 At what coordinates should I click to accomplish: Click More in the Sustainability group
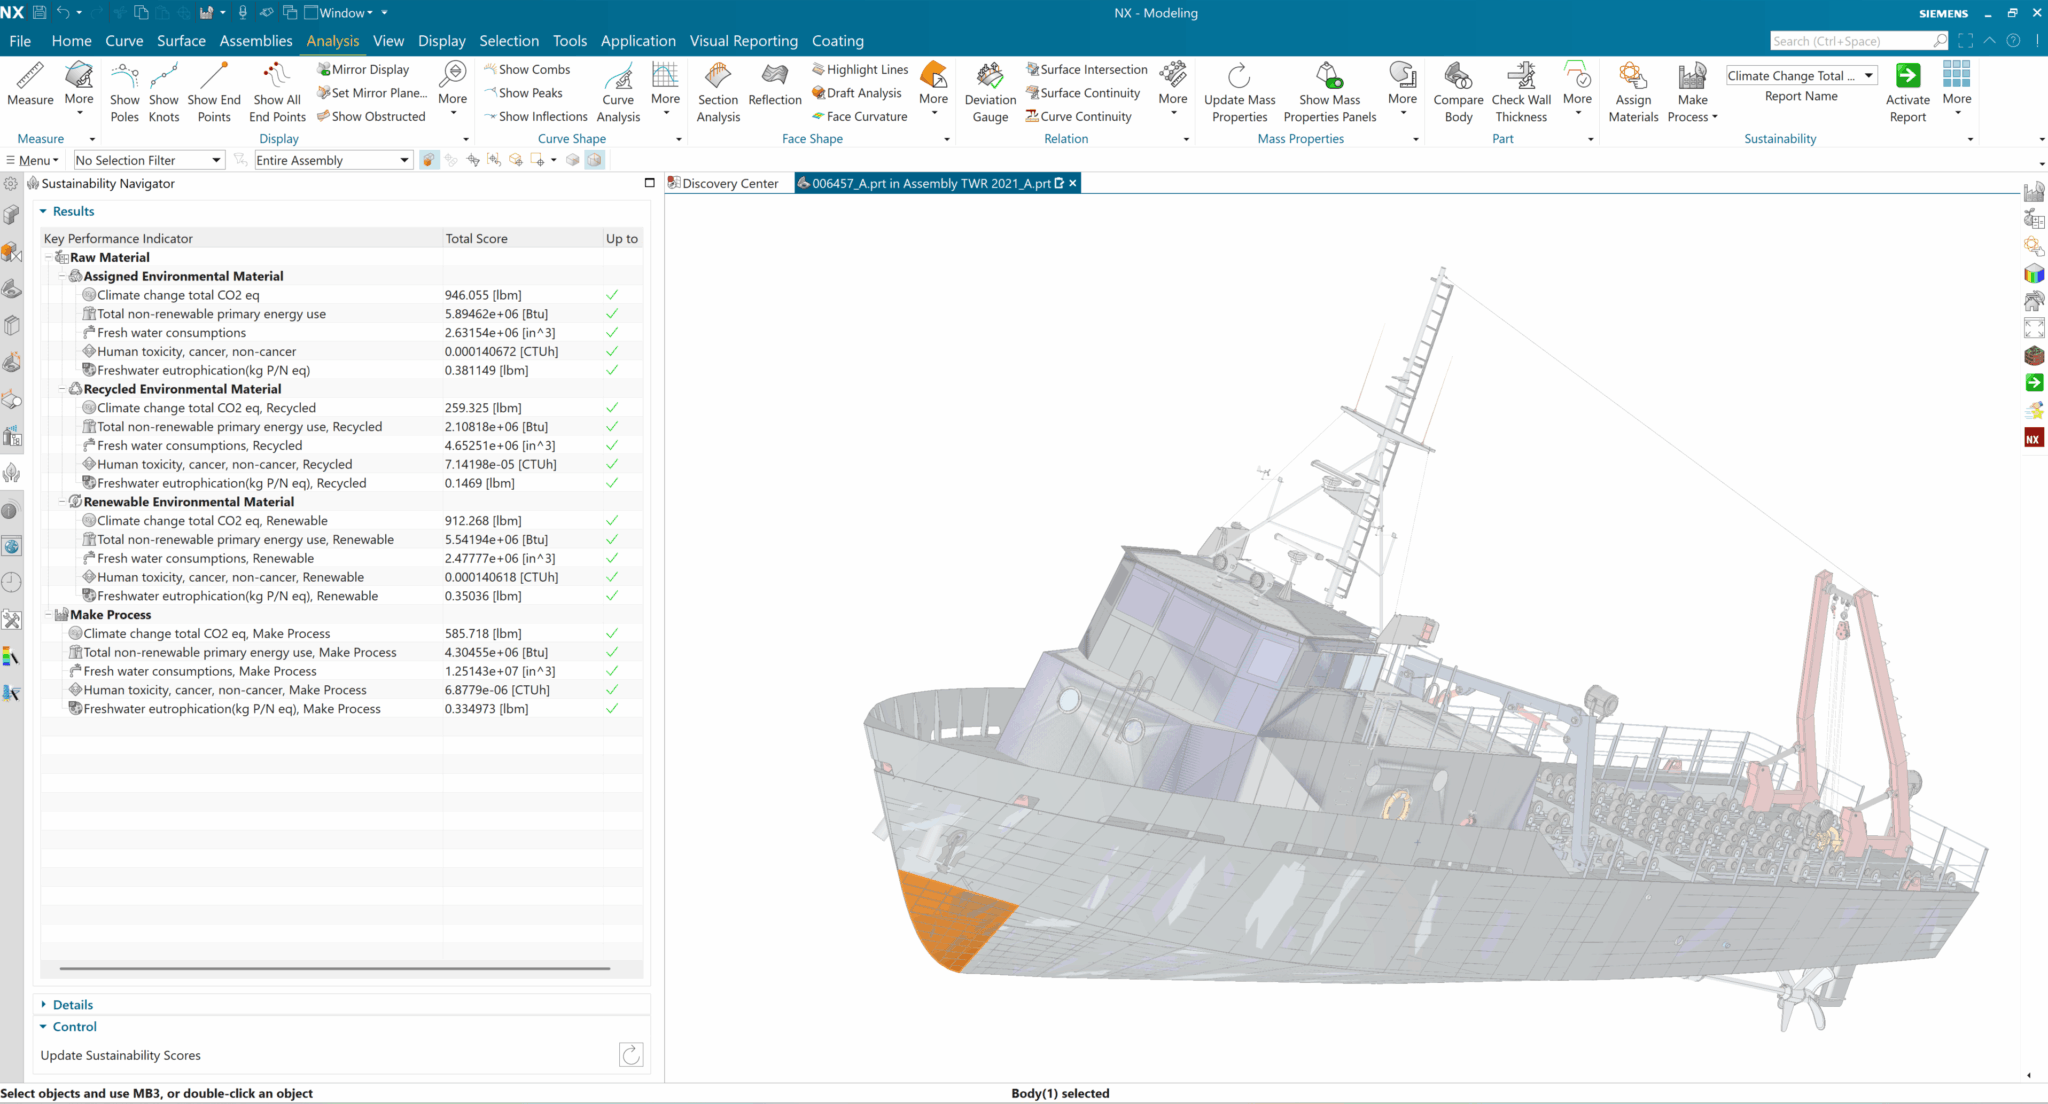(1956, 88)
